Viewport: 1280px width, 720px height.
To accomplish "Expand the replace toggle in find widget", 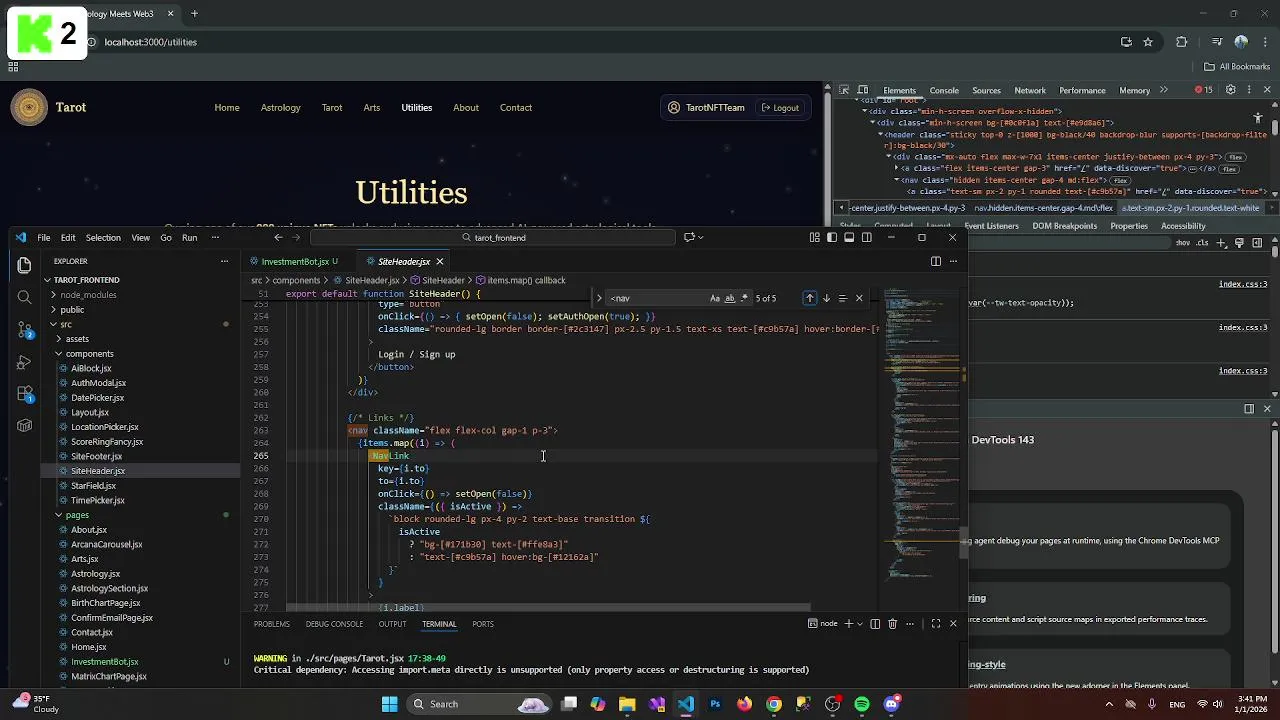I will 599,298.
